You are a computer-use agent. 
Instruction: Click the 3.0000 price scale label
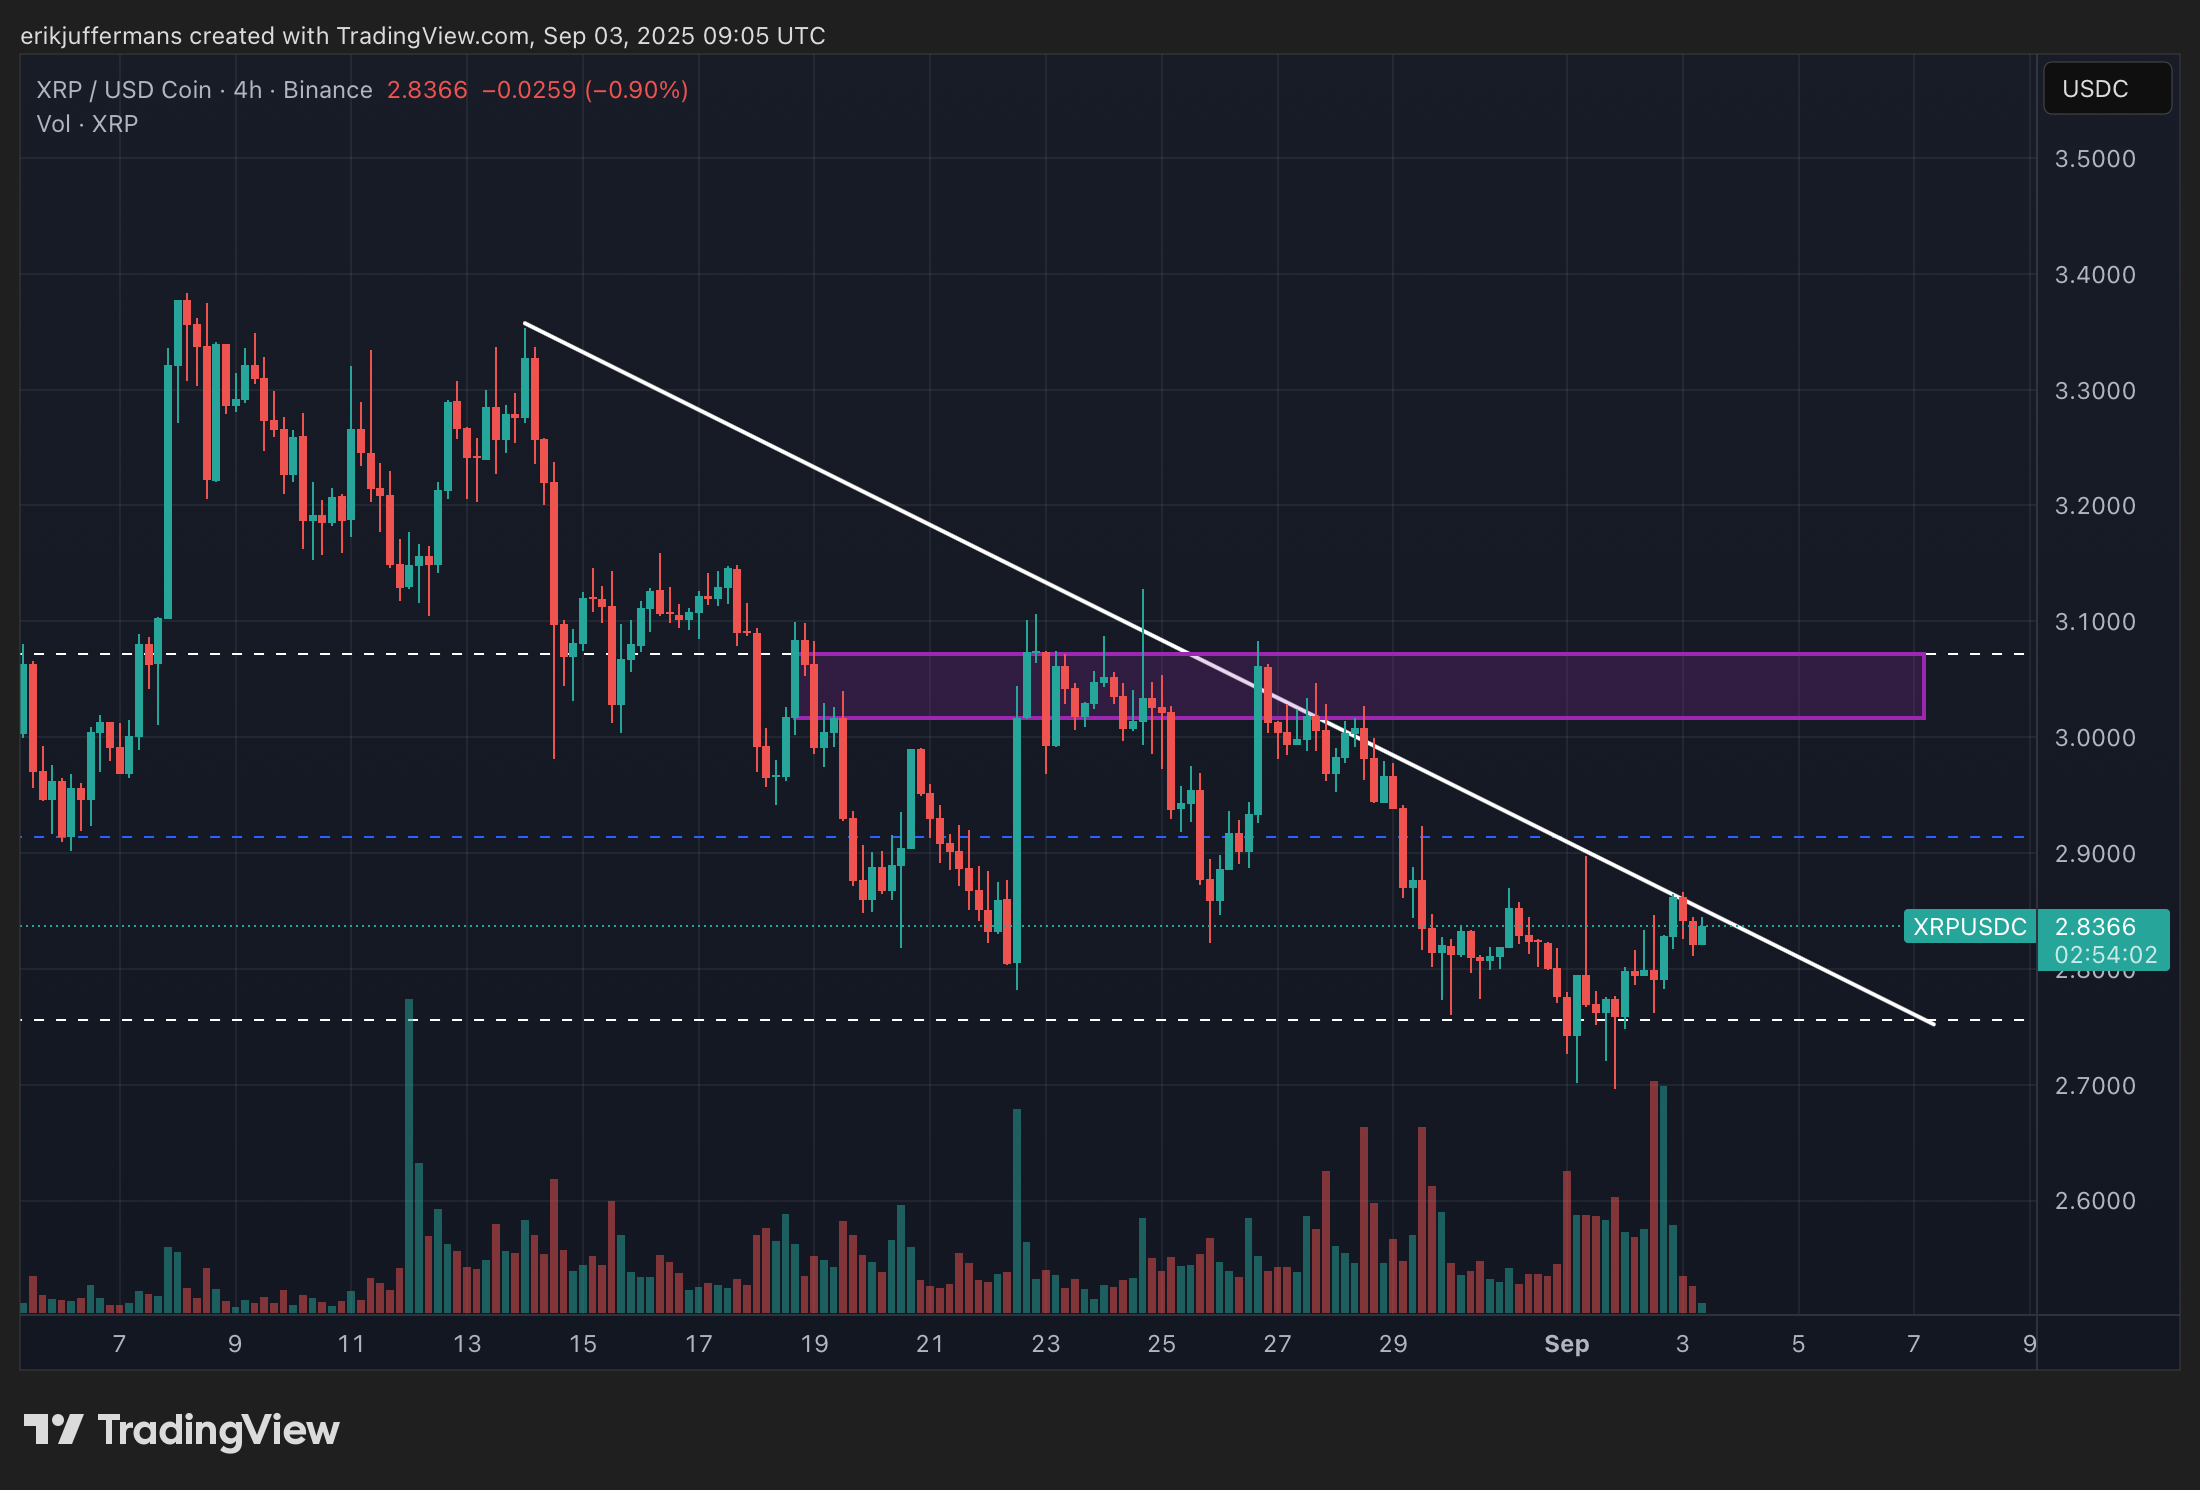tap(2094, 738)
